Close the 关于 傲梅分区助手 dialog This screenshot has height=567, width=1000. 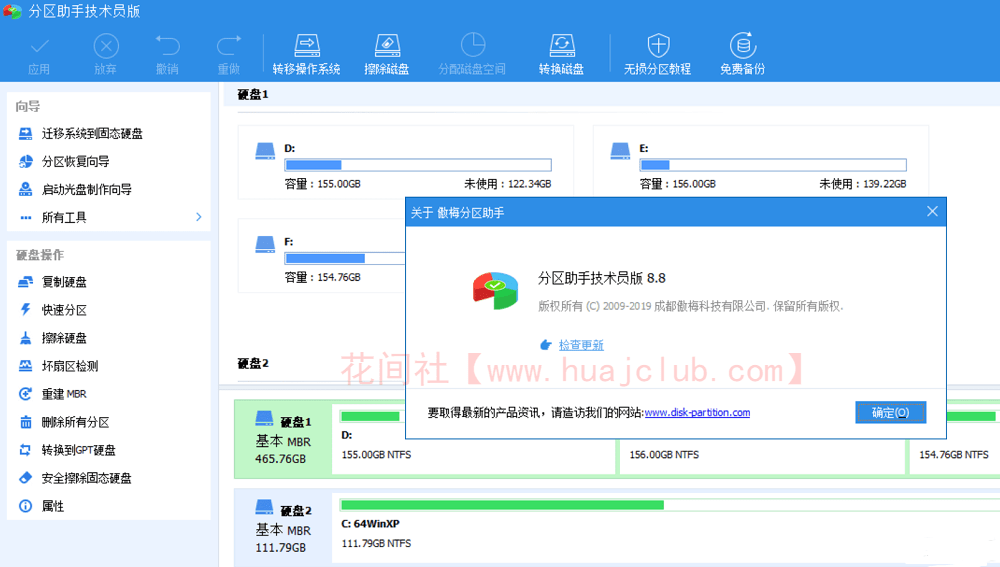(x=932, y=212)
